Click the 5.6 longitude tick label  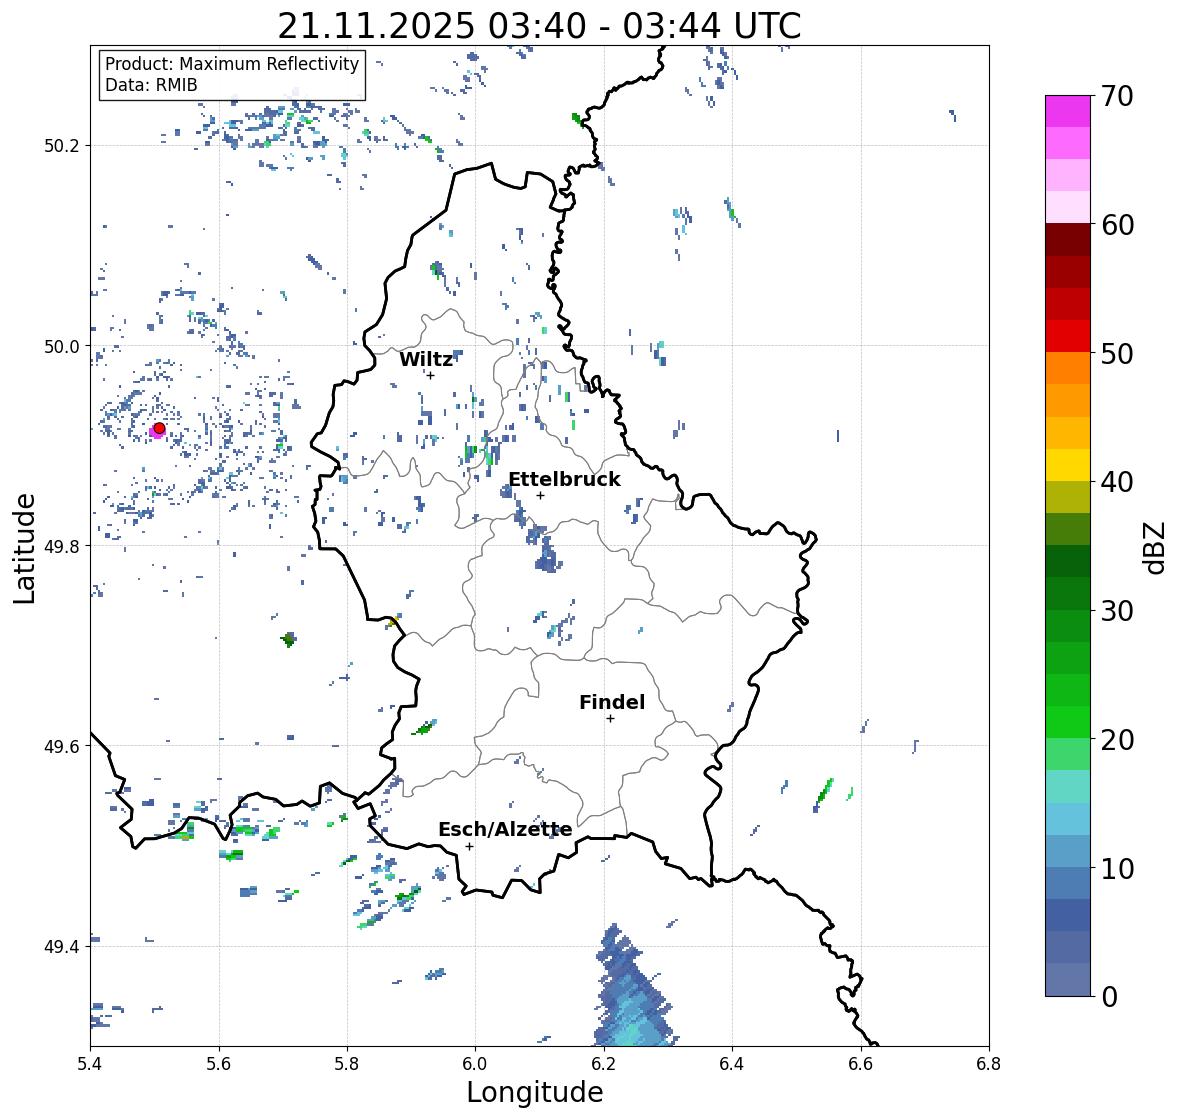(219, 1064)
